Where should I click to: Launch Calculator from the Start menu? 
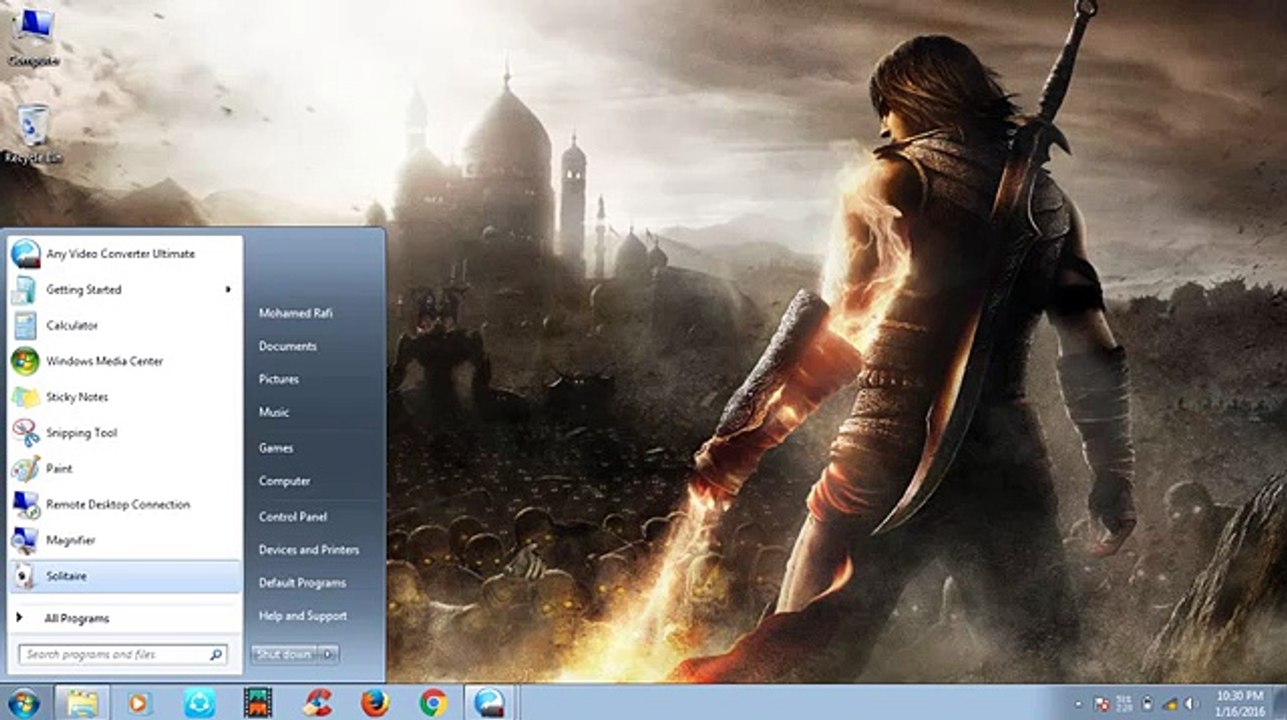tap(125, 326)
